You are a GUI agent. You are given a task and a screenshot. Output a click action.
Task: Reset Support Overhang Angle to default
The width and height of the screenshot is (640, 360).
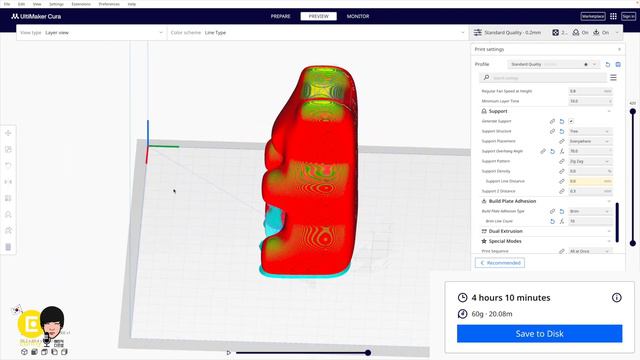pos(552,151)
